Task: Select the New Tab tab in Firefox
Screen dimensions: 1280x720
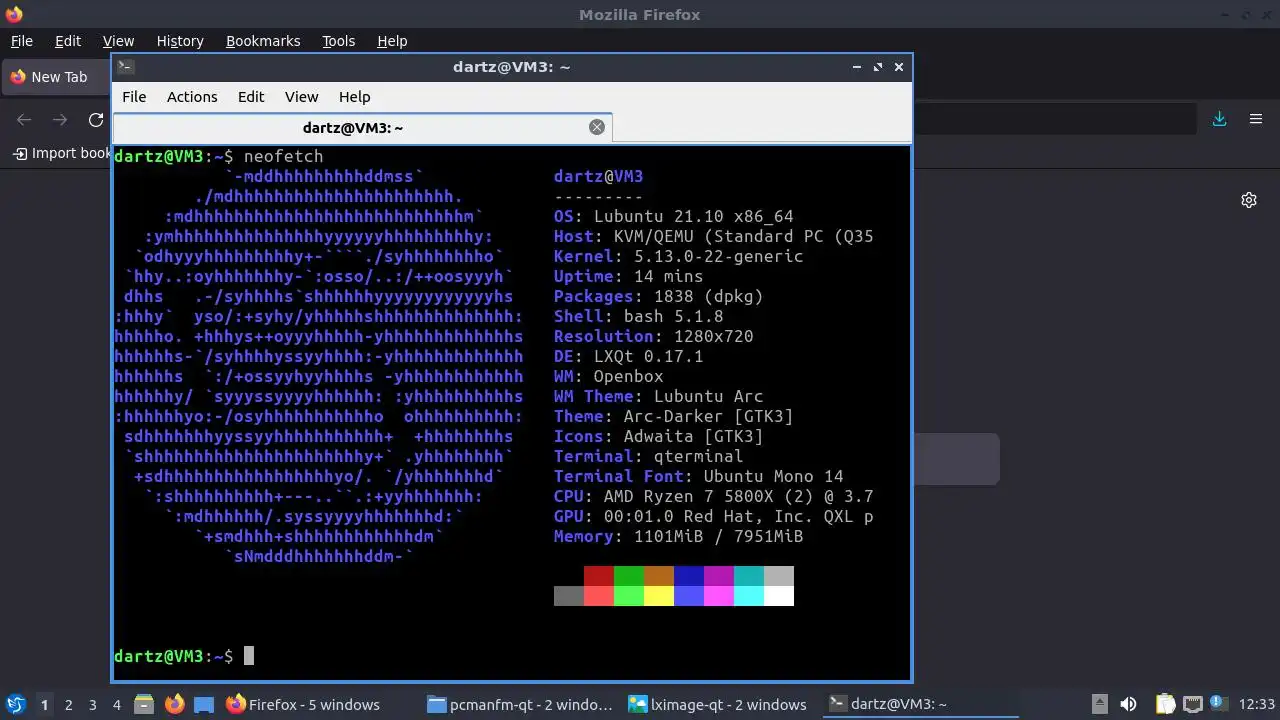Action: pos(56,77)
